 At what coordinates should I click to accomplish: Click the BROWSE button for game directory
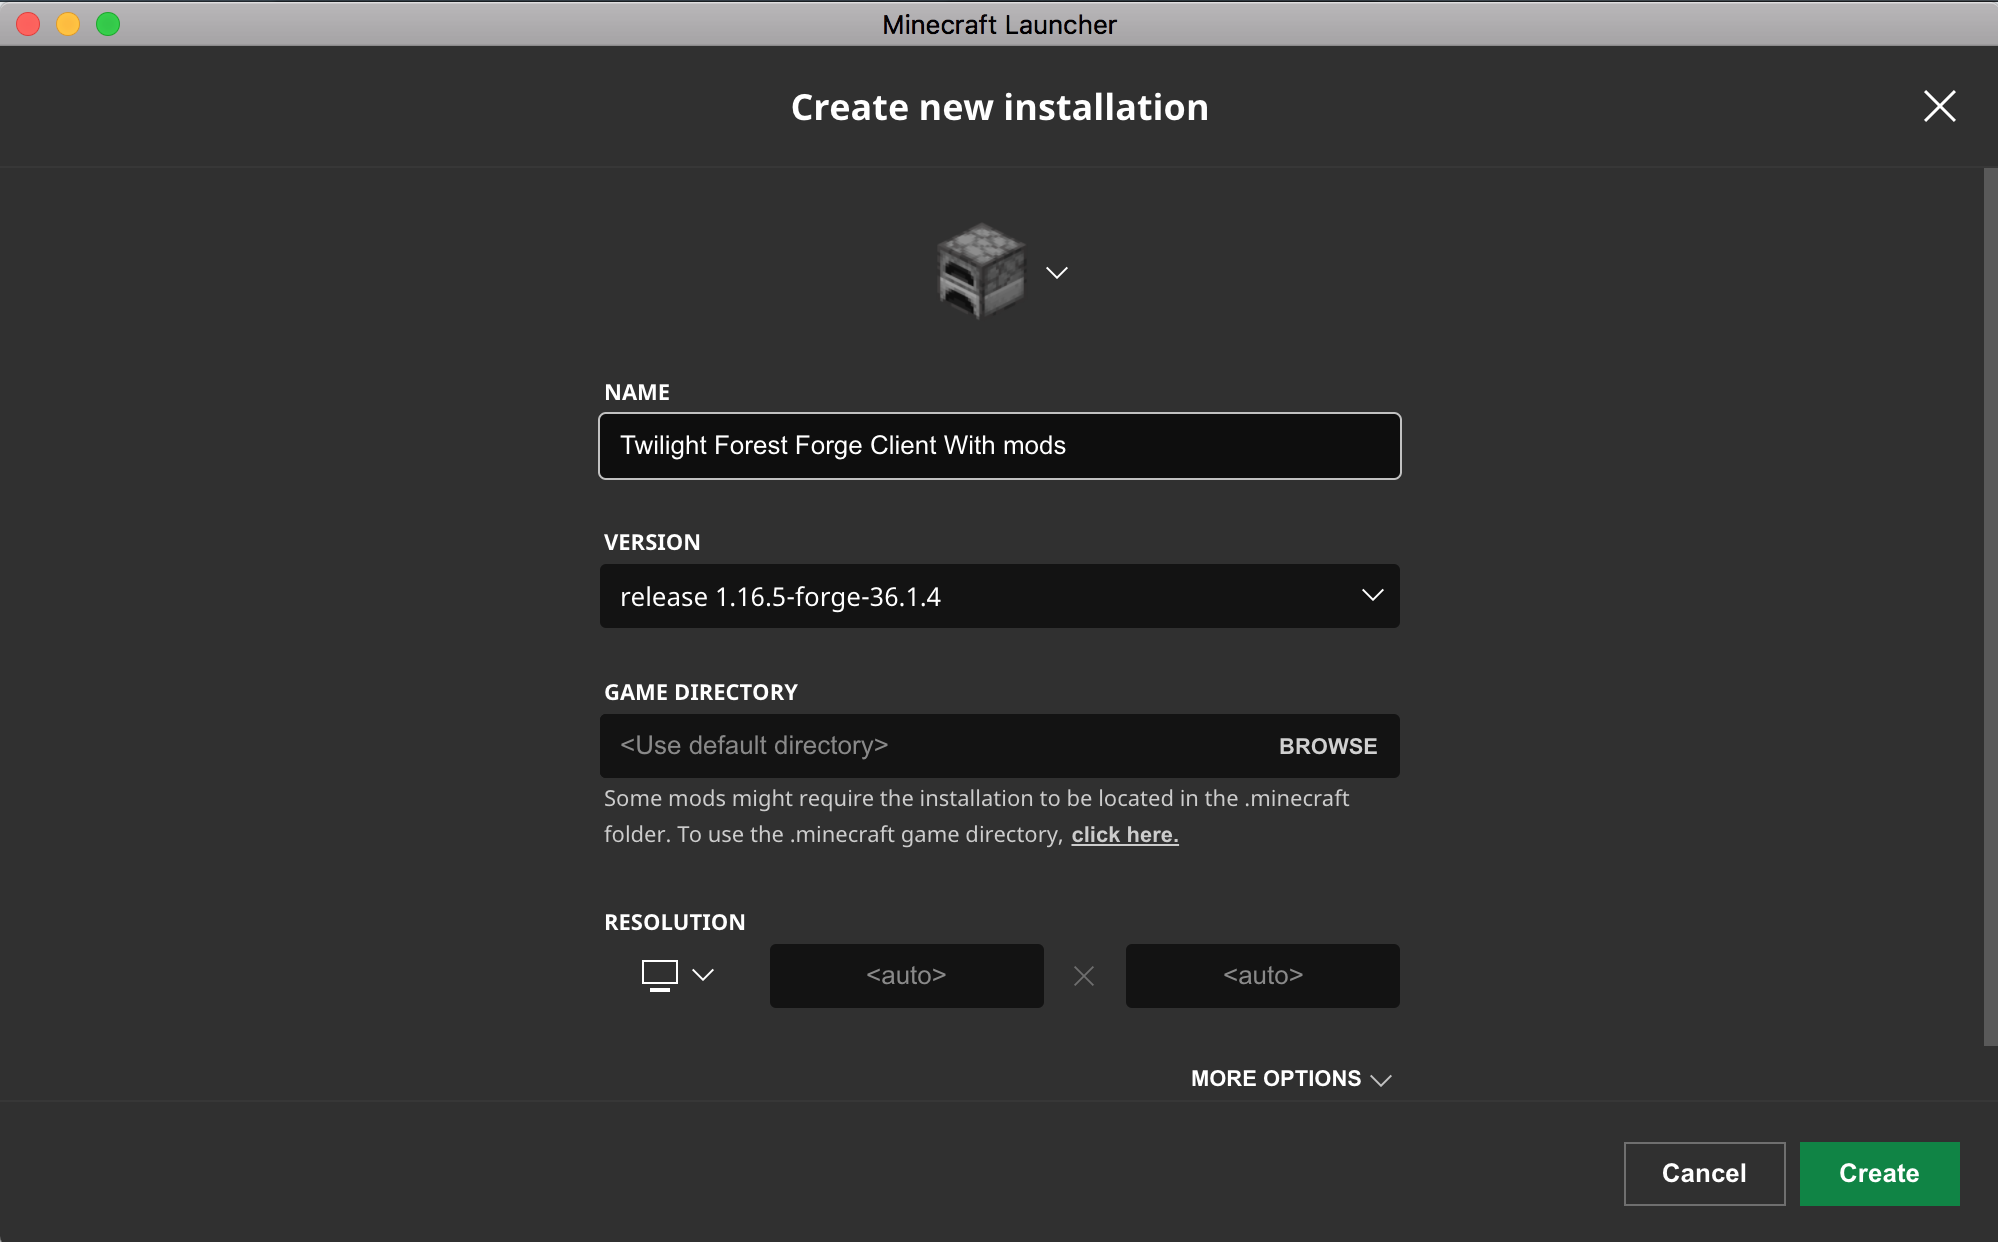tap(1327, 745)
